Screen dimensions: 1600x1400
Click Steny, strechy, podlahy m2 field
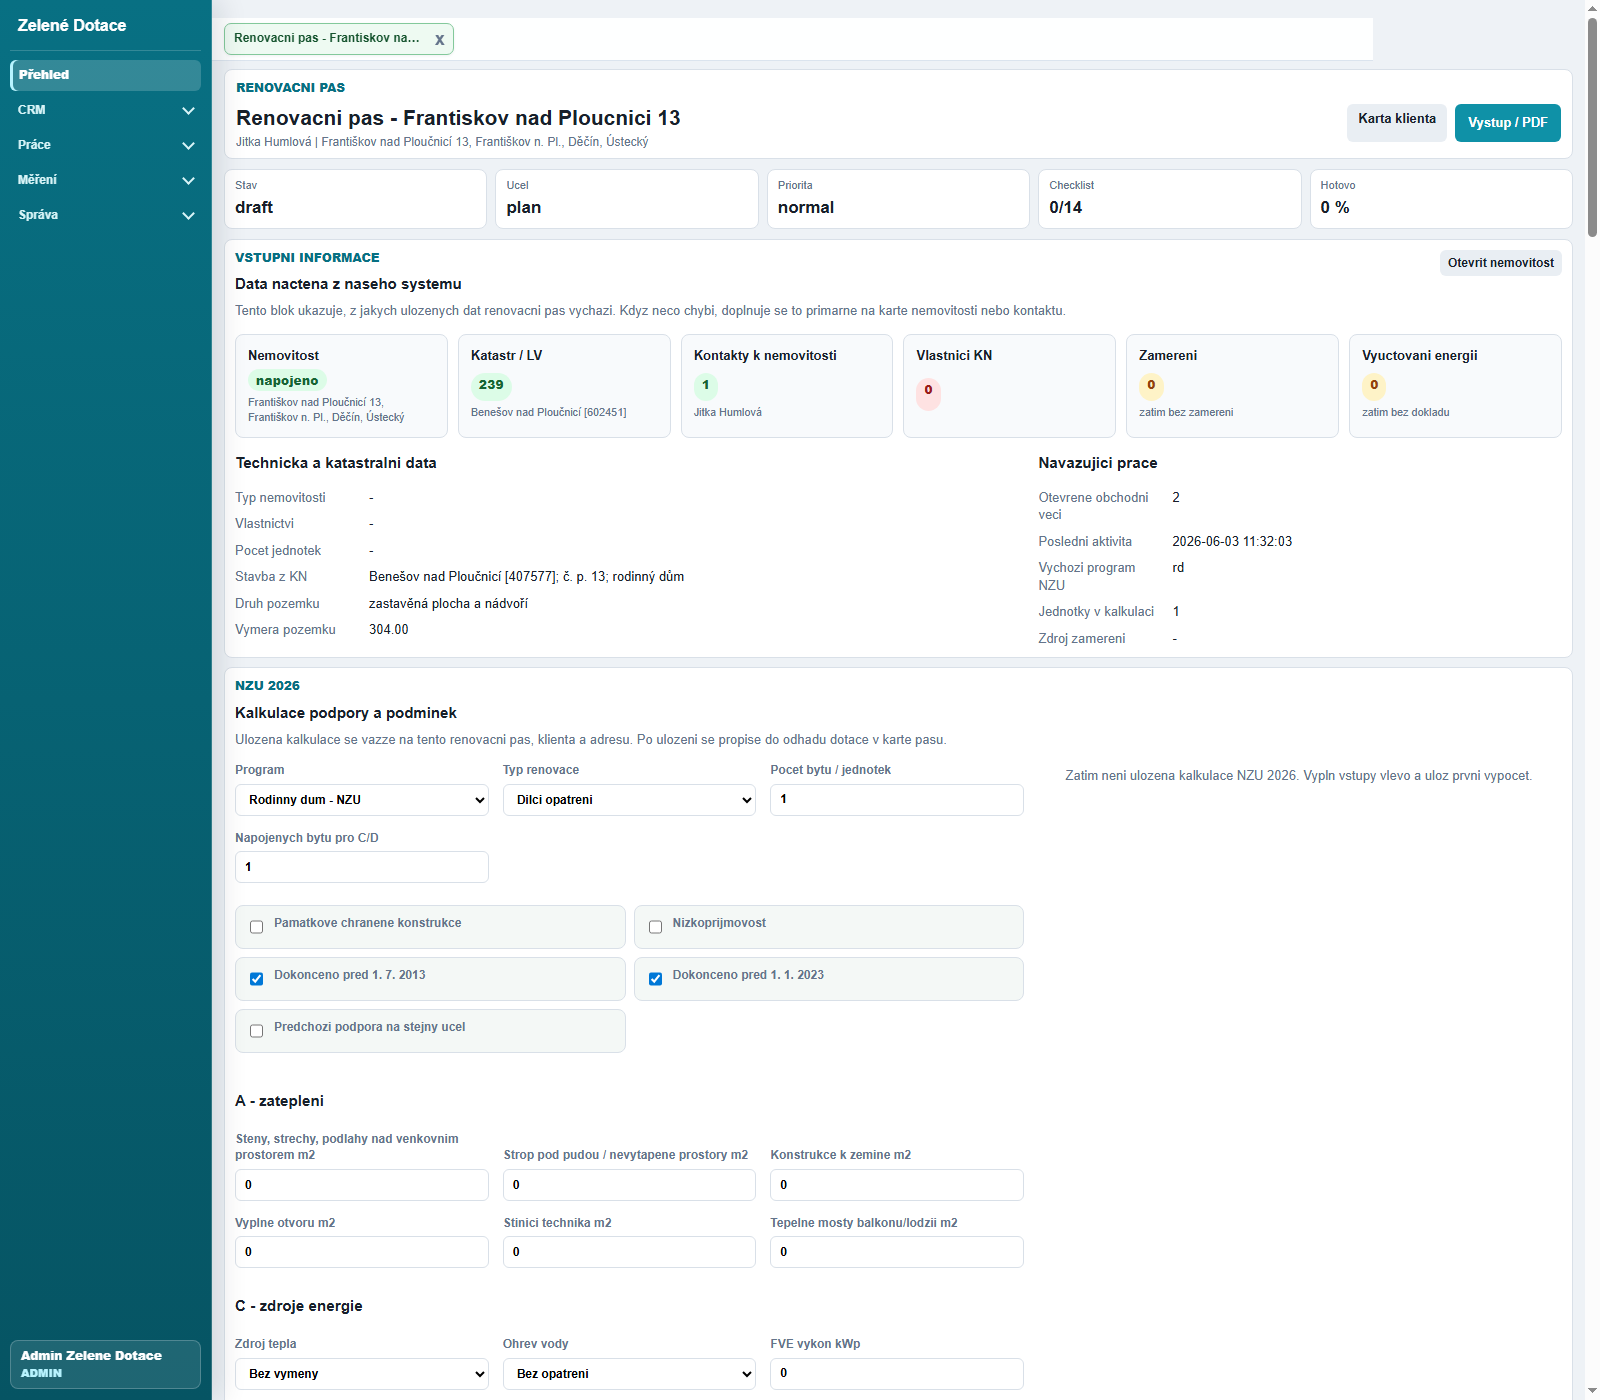point(362,1185)
